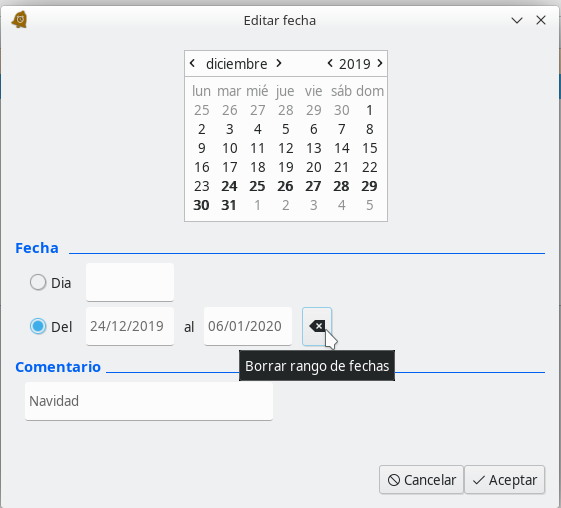
Task: Go to next month arrow after diciembre
Action: click(279, 63)
